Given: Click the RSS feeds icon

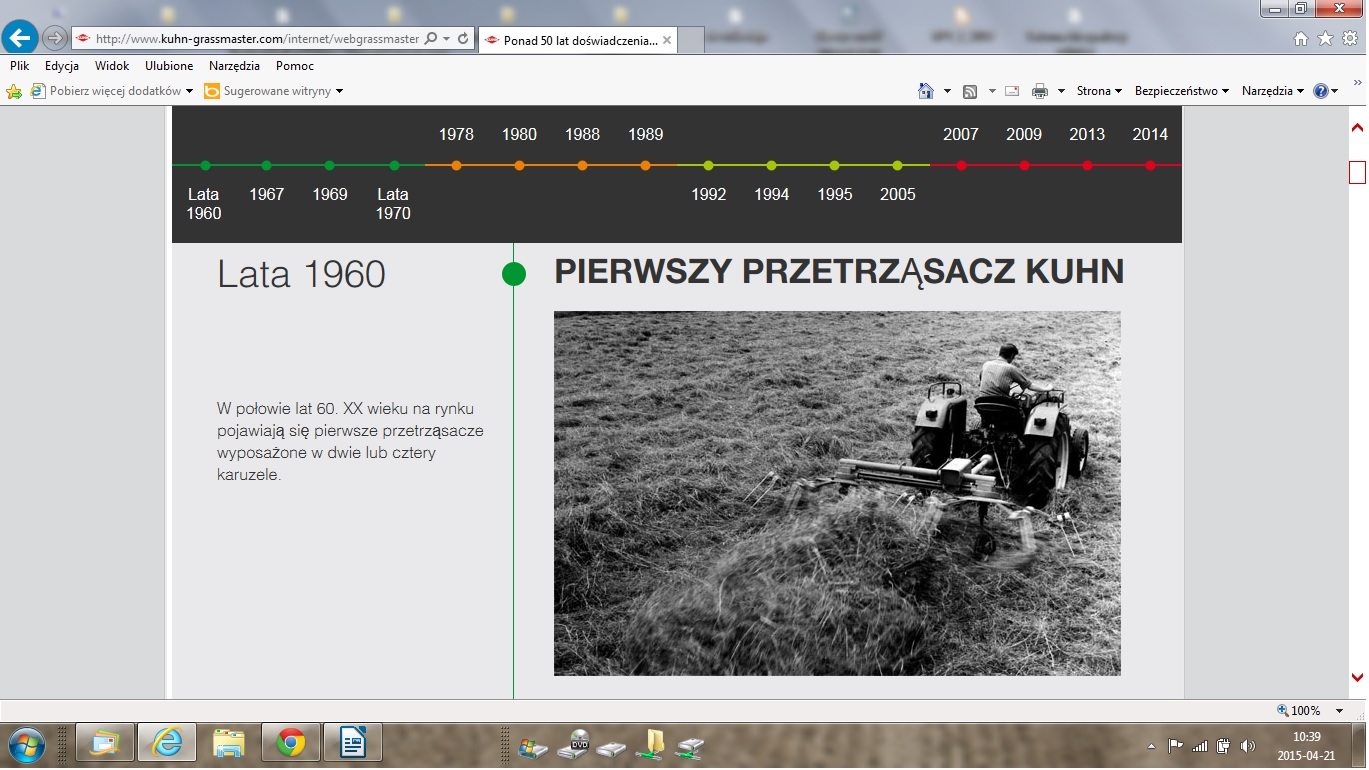Looking at the screenshot, I should pyautogui.click(x=970, y=91).
